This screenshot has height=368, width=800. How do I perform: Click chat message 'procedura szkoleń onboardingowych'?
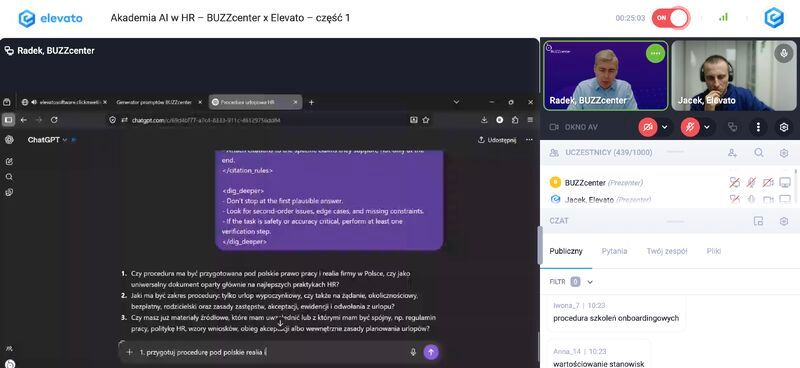(616, 318)
